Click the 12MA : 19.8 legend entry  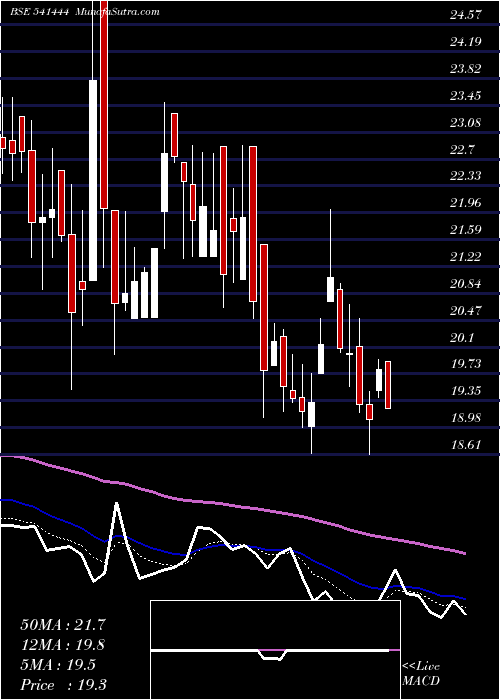coord(63,645)
